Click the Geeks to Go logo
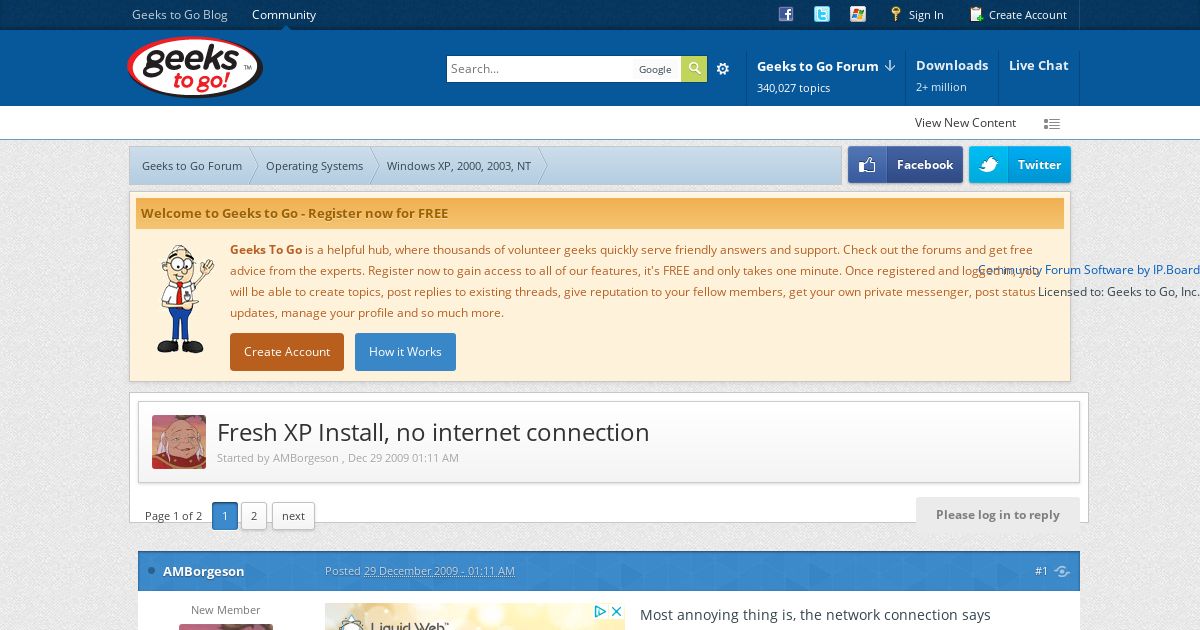The width and height of the screenshot is (1200, 630). pos(195,67)
